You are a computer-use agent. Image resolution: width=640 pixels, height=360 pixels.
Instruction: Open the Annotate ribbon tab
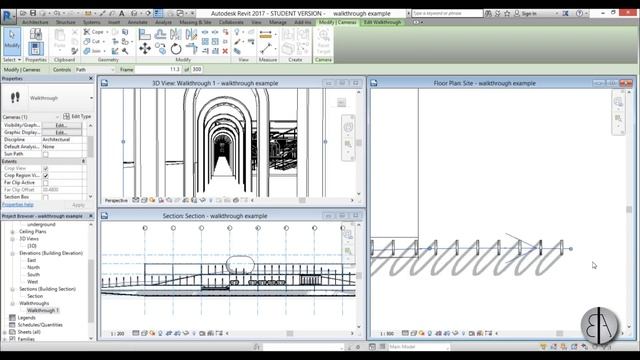[x=138, y=22]
